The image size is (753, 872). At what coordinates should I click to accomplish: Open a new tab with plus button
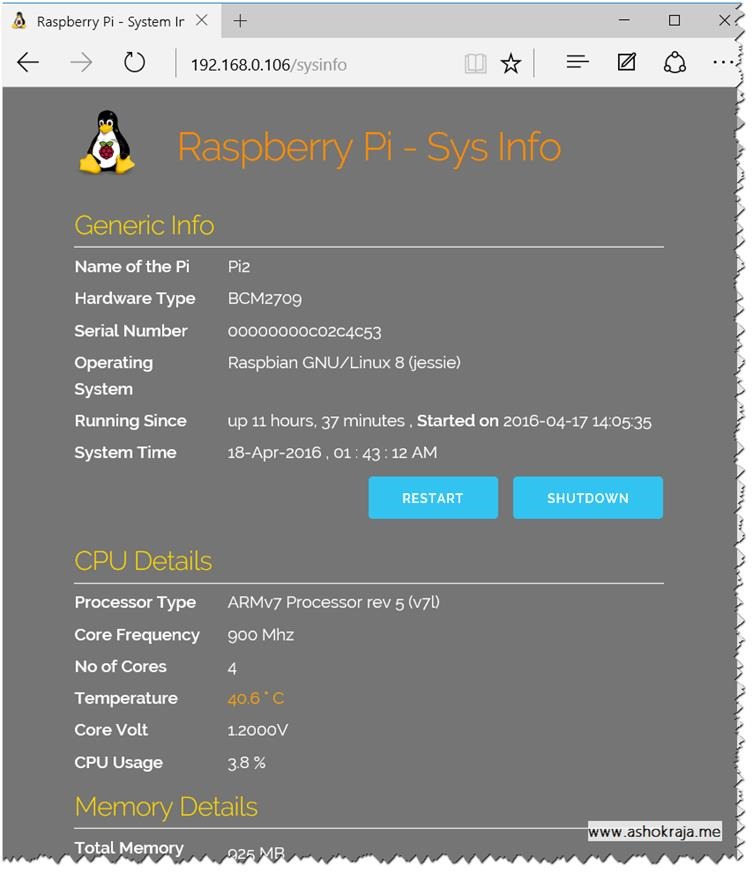(240, 21)
